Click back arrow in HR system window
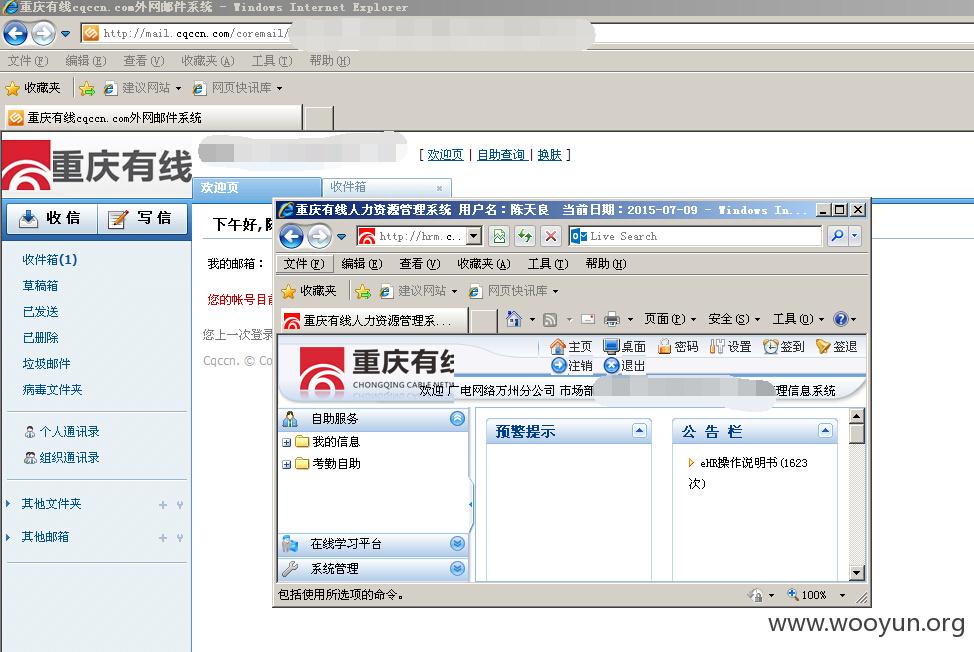 pyautogui.click(x=291, y=236)
